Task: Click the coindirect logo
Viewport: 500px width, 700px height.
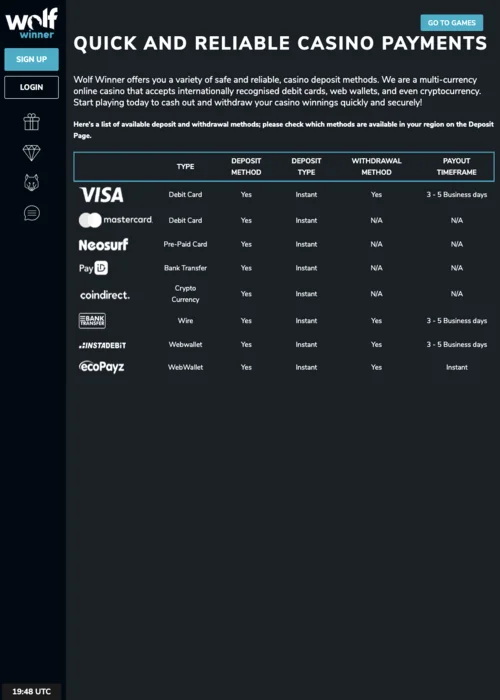Action: pos(105,295)
